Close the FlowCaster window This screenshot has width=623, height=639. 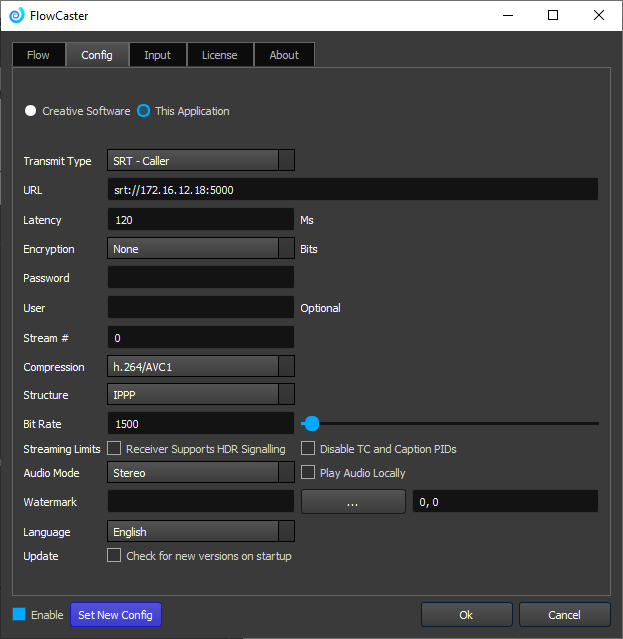pyautogui.click(x=599, y=15)
